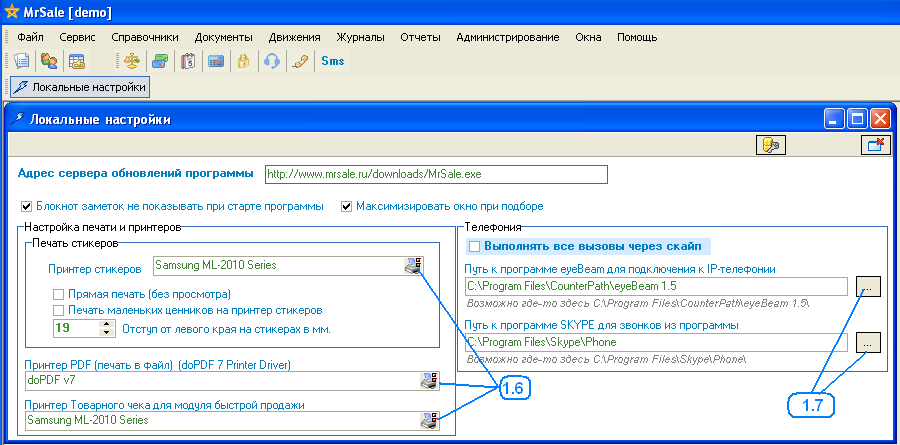Maximize the Локальные настройки window

pyautogui.click(x=857, y=119)
